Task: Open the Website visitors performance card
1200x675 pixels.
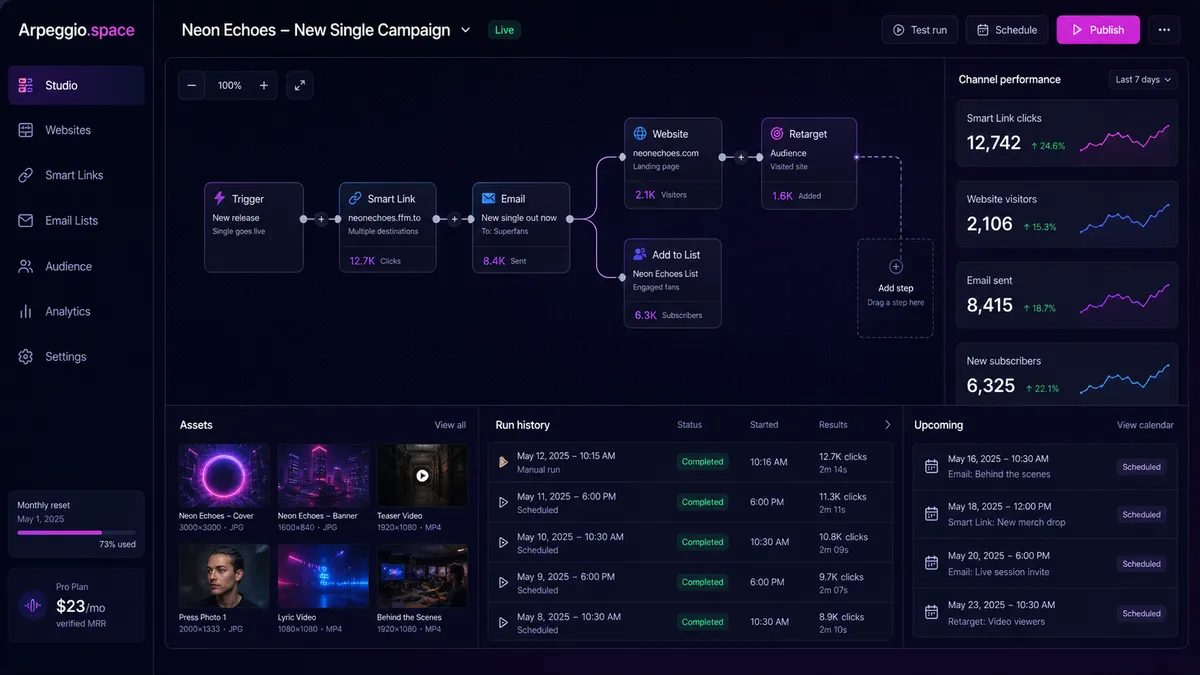Action: pos(1066,214)
